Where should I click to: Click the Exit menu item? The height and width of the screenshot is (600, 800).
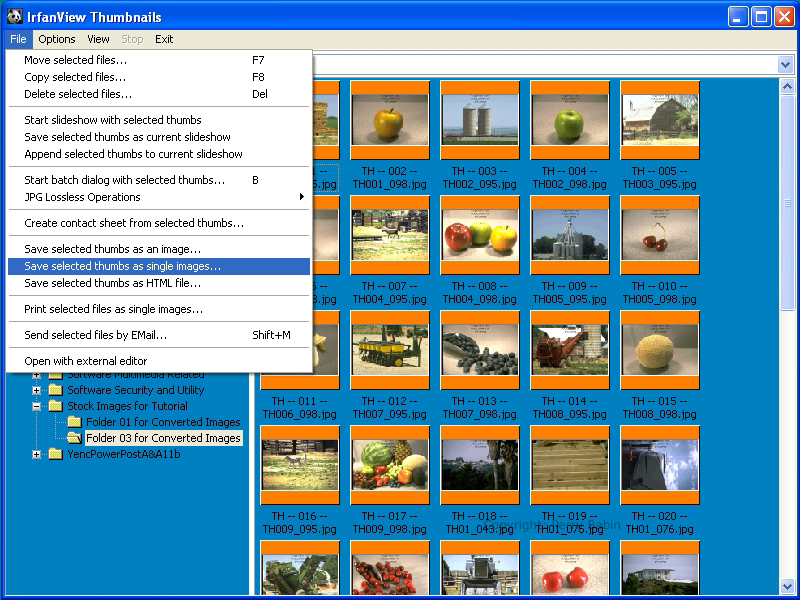164,39
